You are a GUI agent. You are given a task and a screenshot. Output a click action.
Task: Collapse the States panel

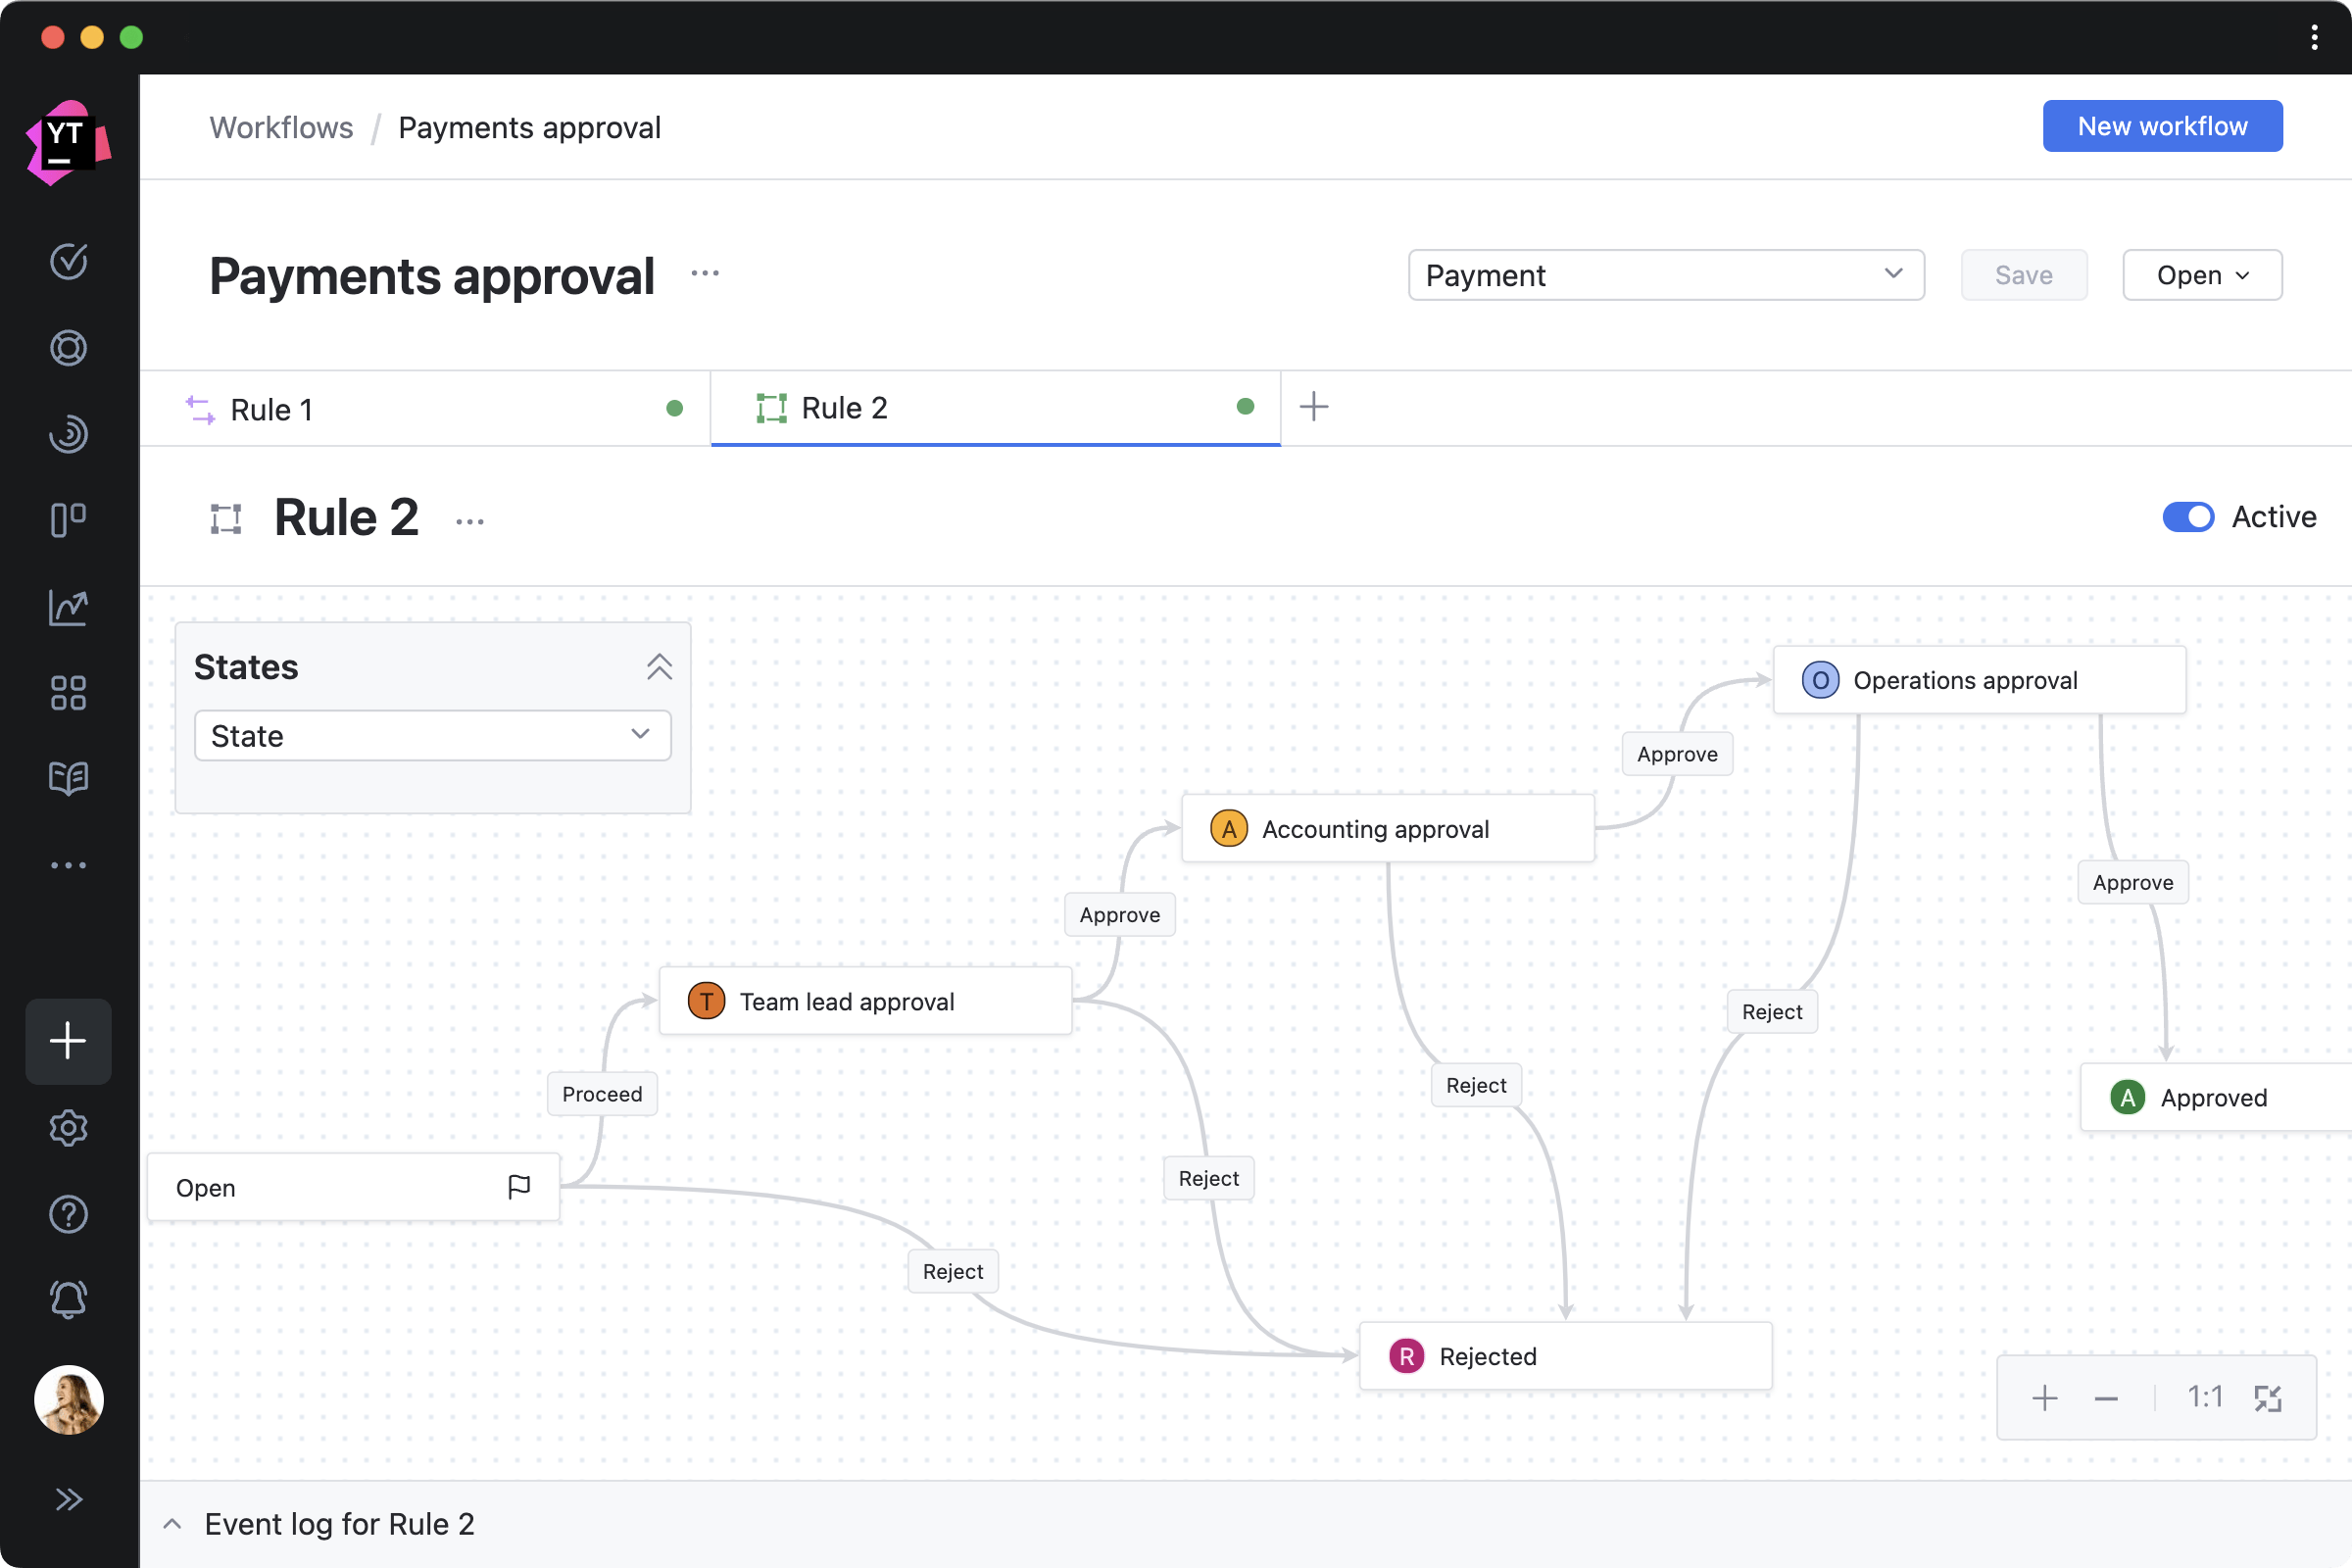coord(659,667)
